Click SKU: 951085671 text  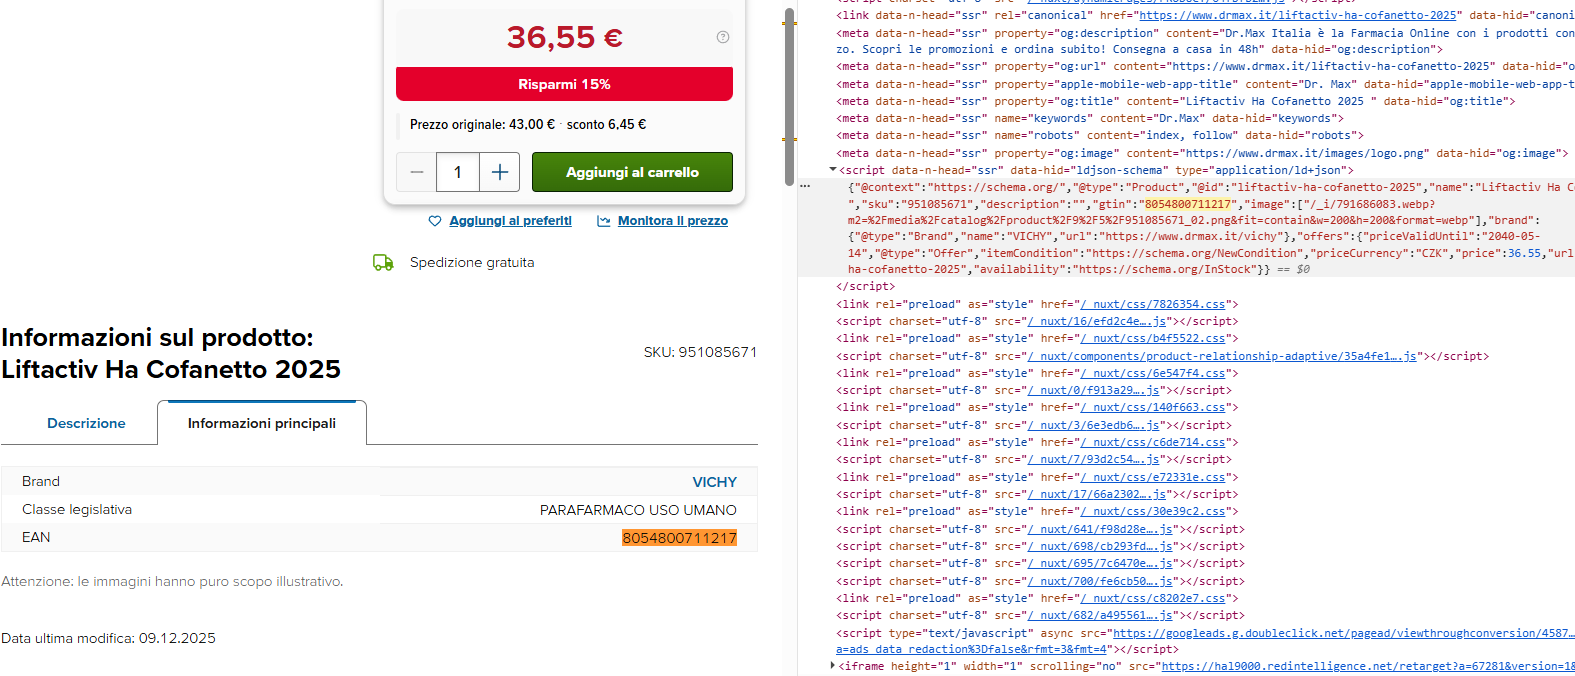[700, 352]
